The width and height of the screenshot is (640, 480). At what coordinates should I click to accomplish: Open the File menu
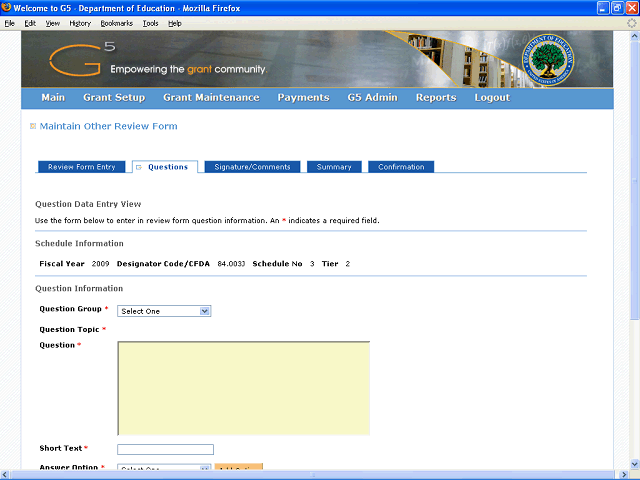9,23
